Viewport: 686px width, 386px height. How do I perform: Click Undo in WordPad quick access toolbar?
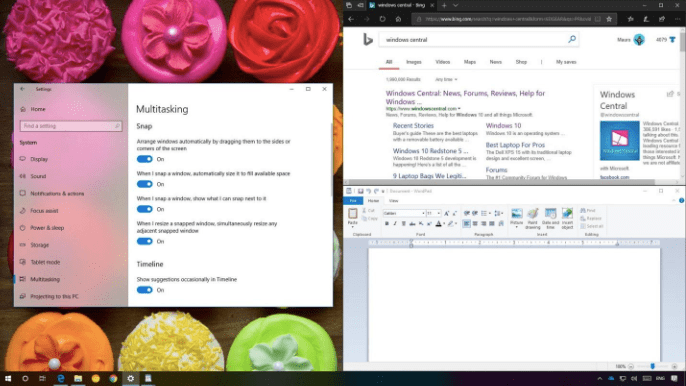368,191
